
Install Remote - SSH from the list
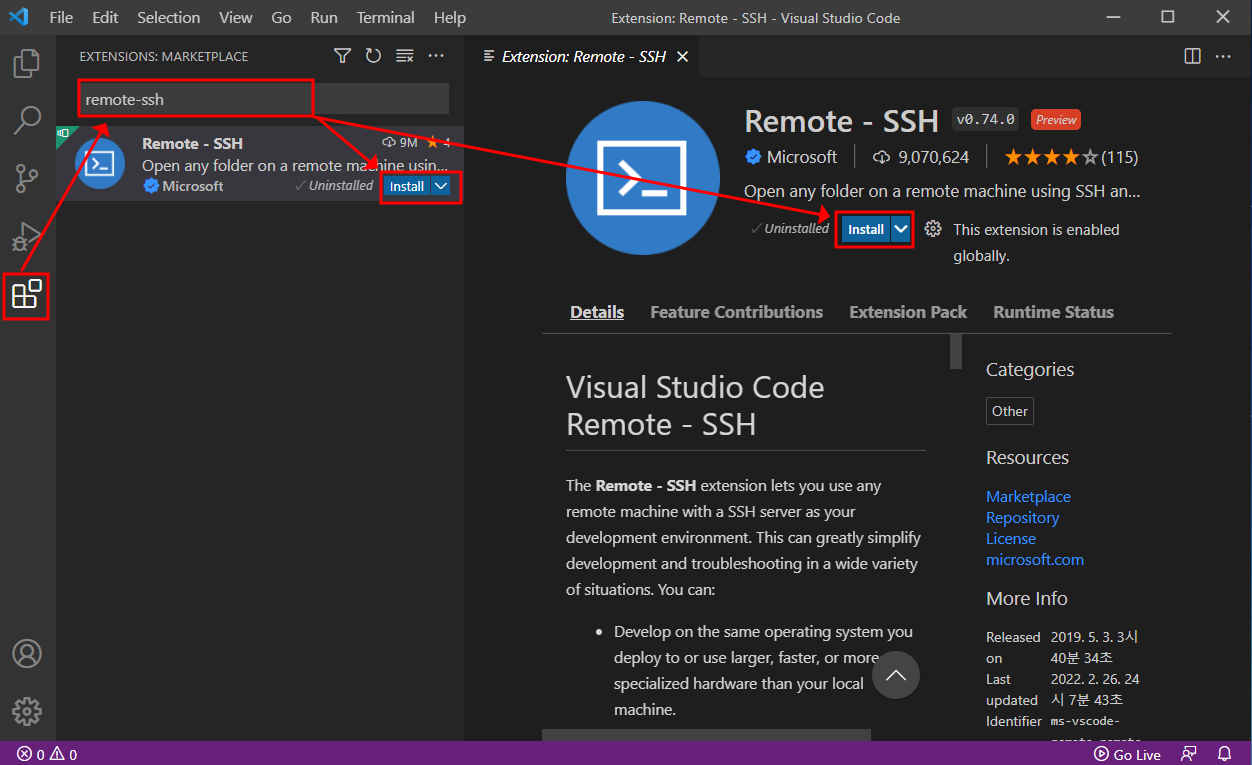point(406,186)
